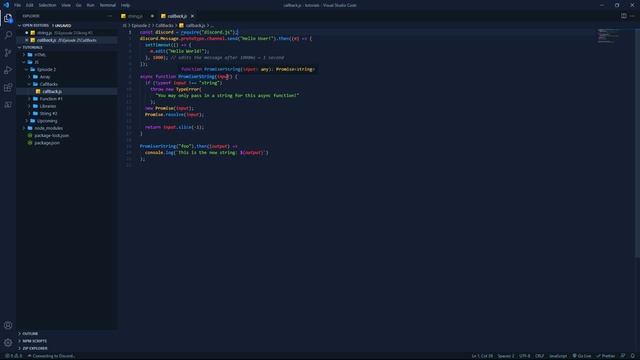Change the JavaScript language mode
The height and width of the screenshot is (360, 640).
[x=558, y=356]
